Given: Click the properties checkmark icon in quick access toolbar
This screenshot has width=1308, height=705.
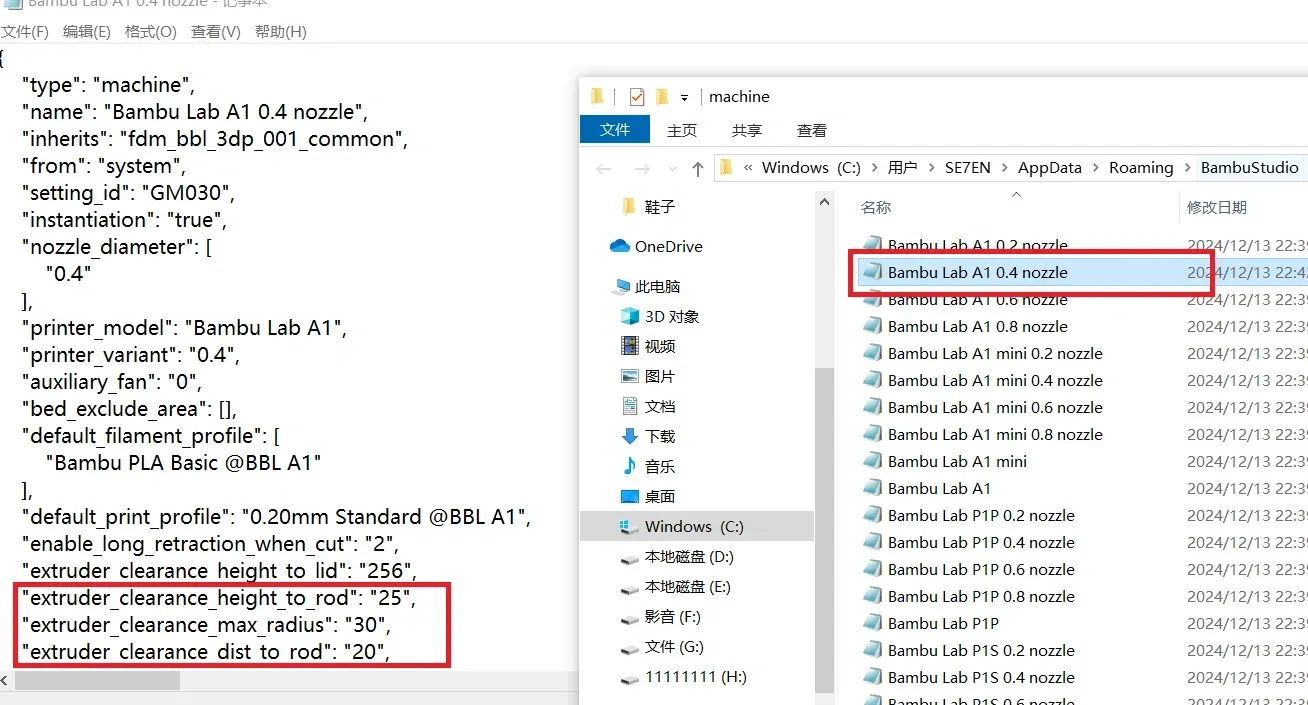Looking at the screenshot, I should coord(637,97).
